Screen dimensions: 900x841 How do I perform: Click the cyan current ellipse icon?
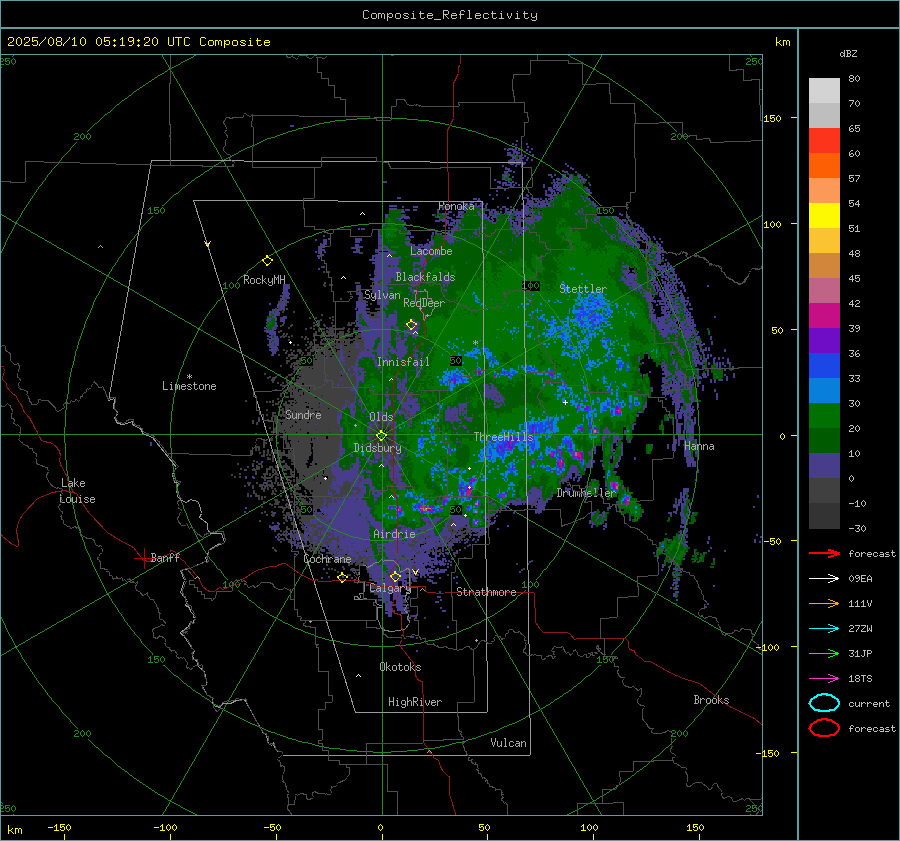coord(824,703)
